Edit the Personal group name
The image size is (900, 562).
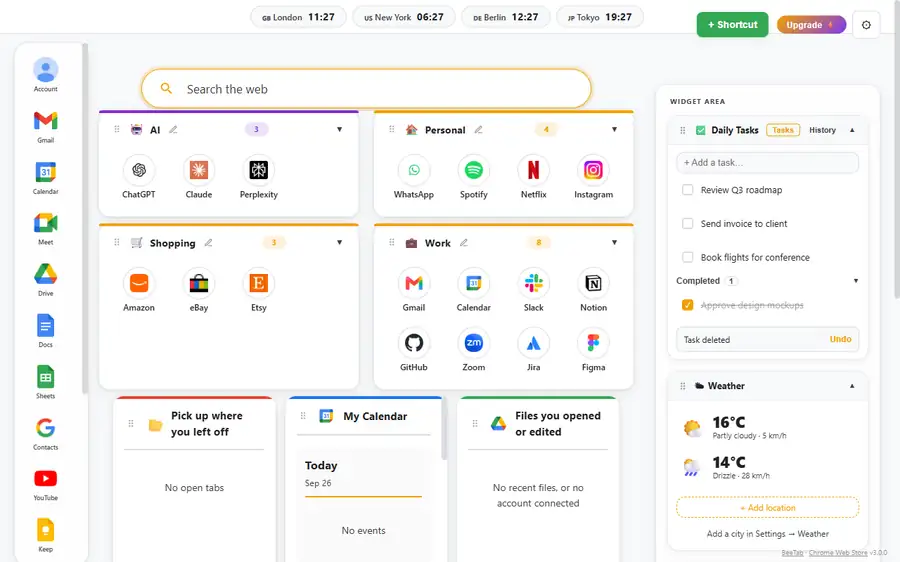point(478,130)
